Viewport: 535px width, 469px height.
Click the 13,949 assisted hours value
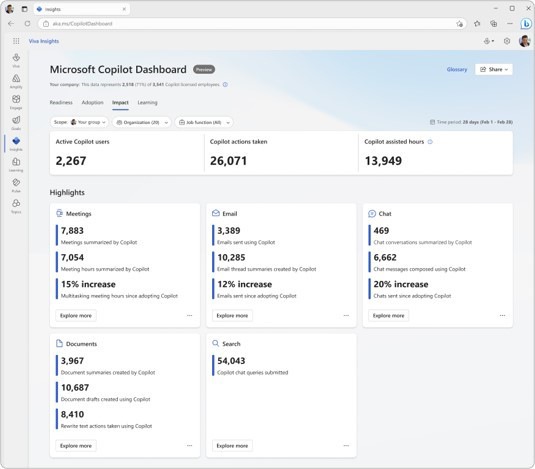pos(383,161)
